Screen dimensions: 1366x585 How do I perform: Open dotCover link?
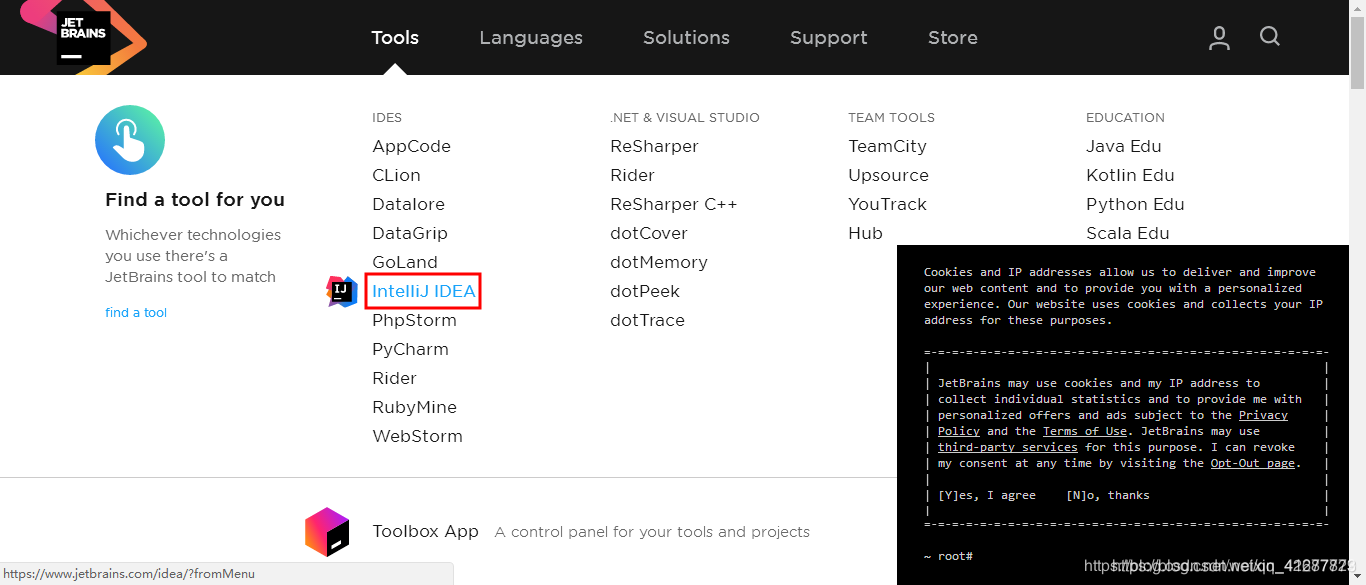click(649, 233)
